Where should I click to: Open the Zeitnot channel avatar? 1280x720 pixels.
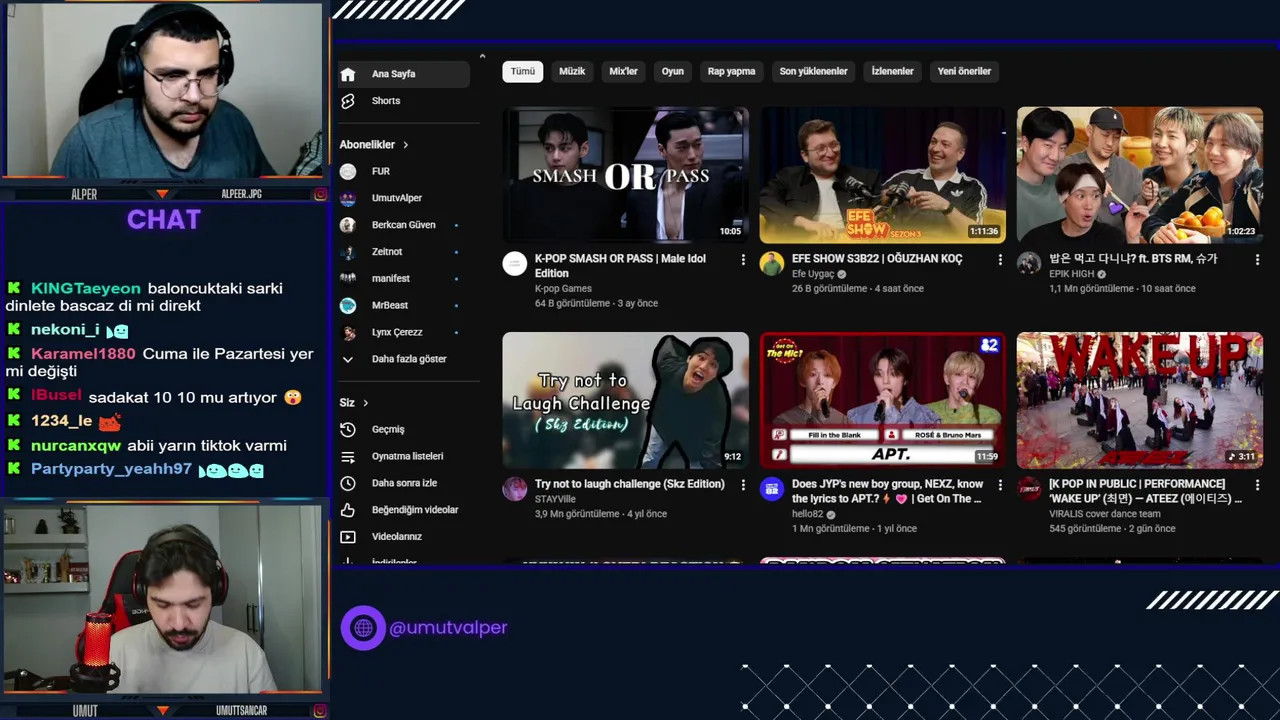coord(347,252)
